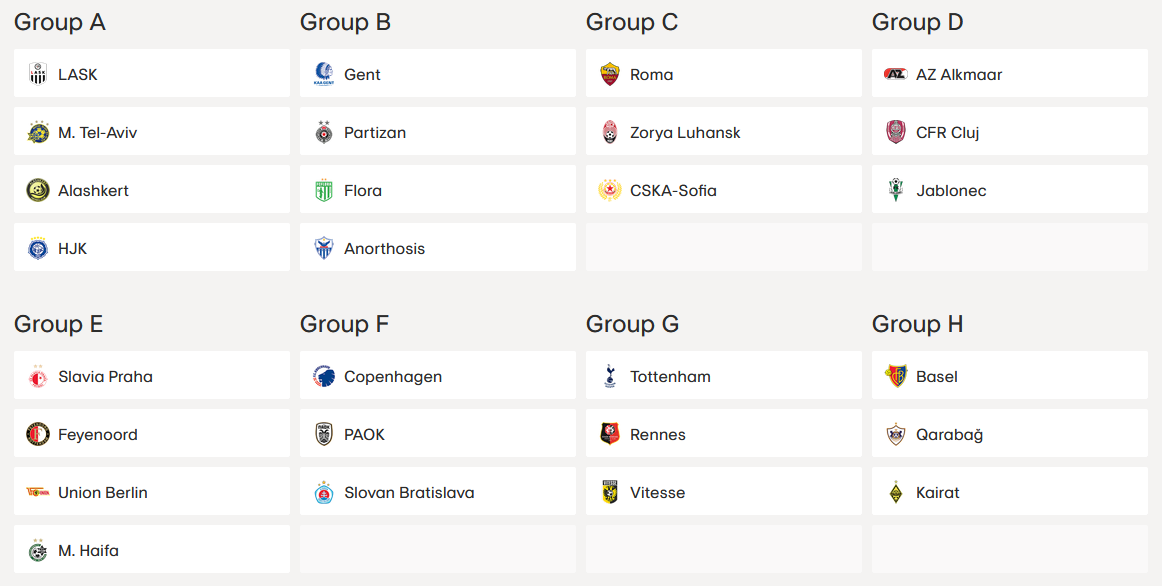1162x586 pixels.
Task: Click the LASK club crest icon
Action: [x=38, y=74]
